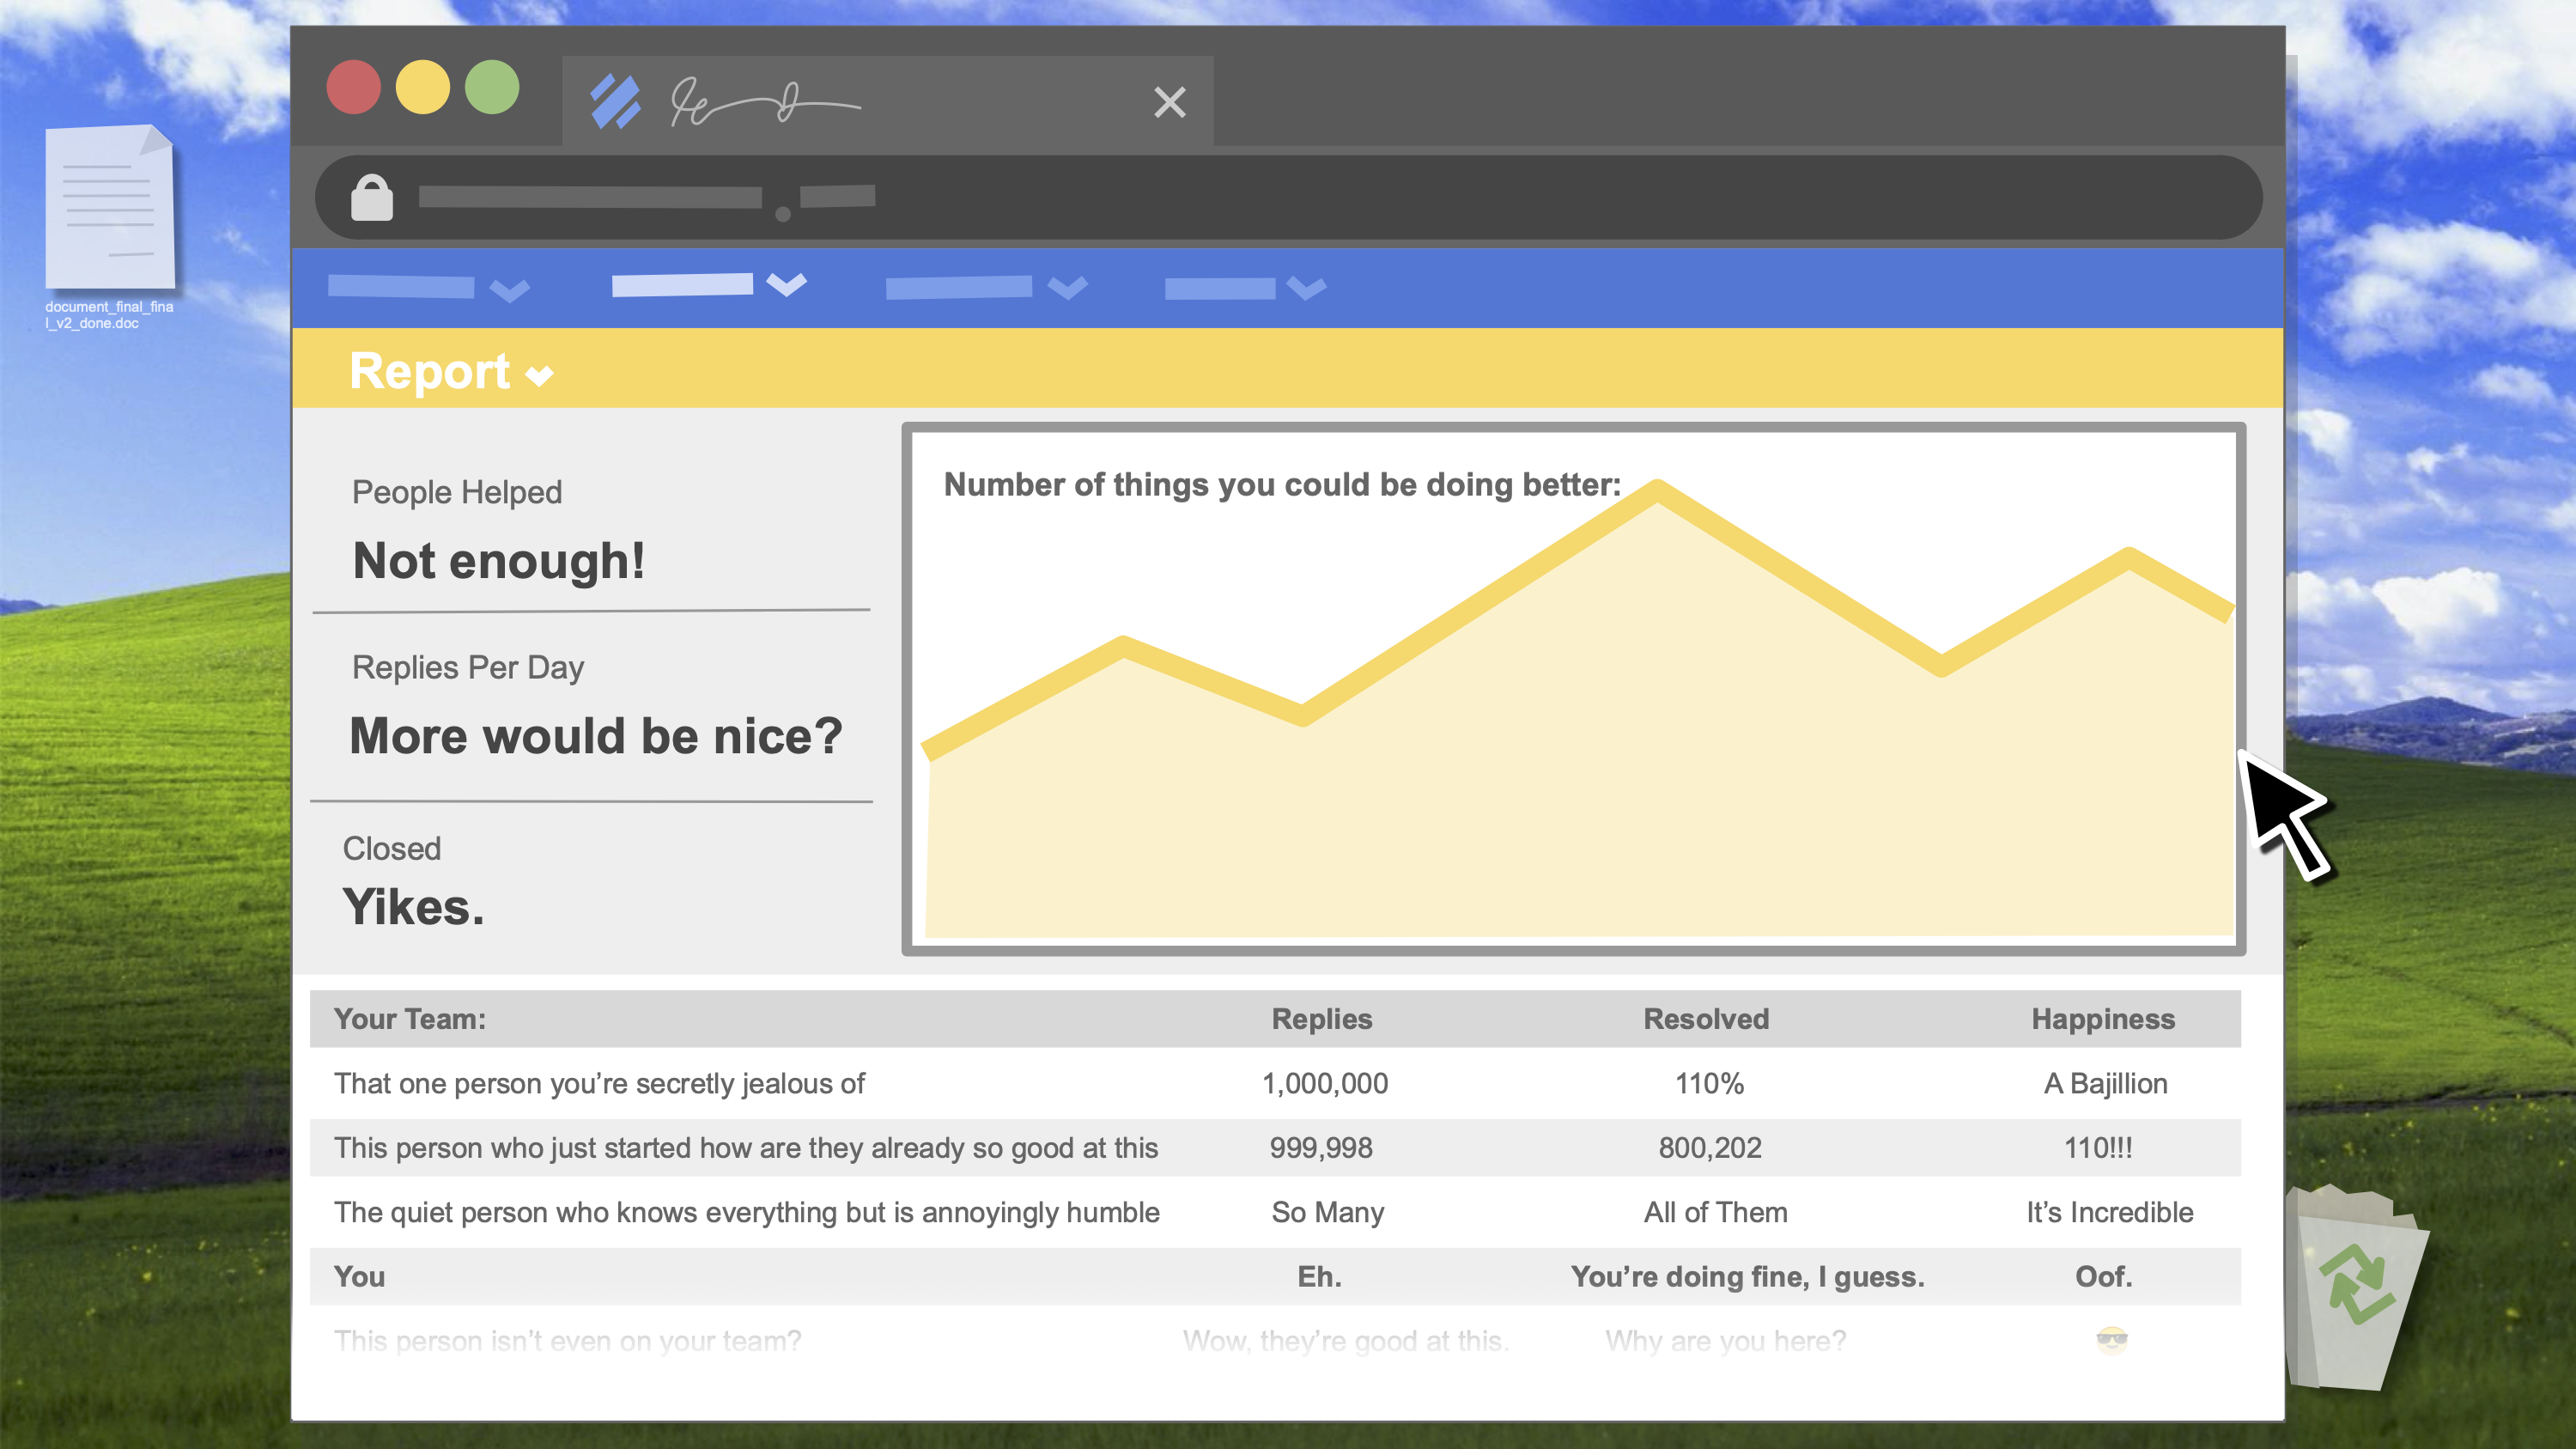Open the third blue navigation menu item
The width and height of the screenshot is (2576, 1449).
click(x=959, y=287)
